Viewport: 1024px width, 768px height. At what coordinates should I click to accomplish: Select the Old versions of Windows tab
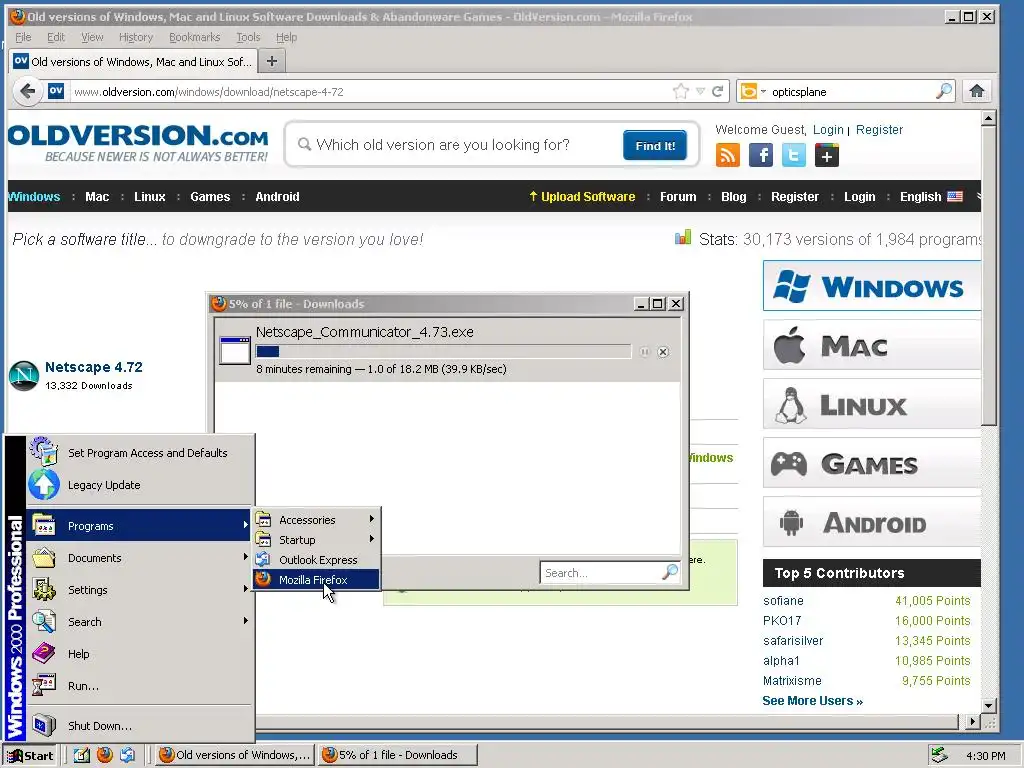tap(132, 61)
